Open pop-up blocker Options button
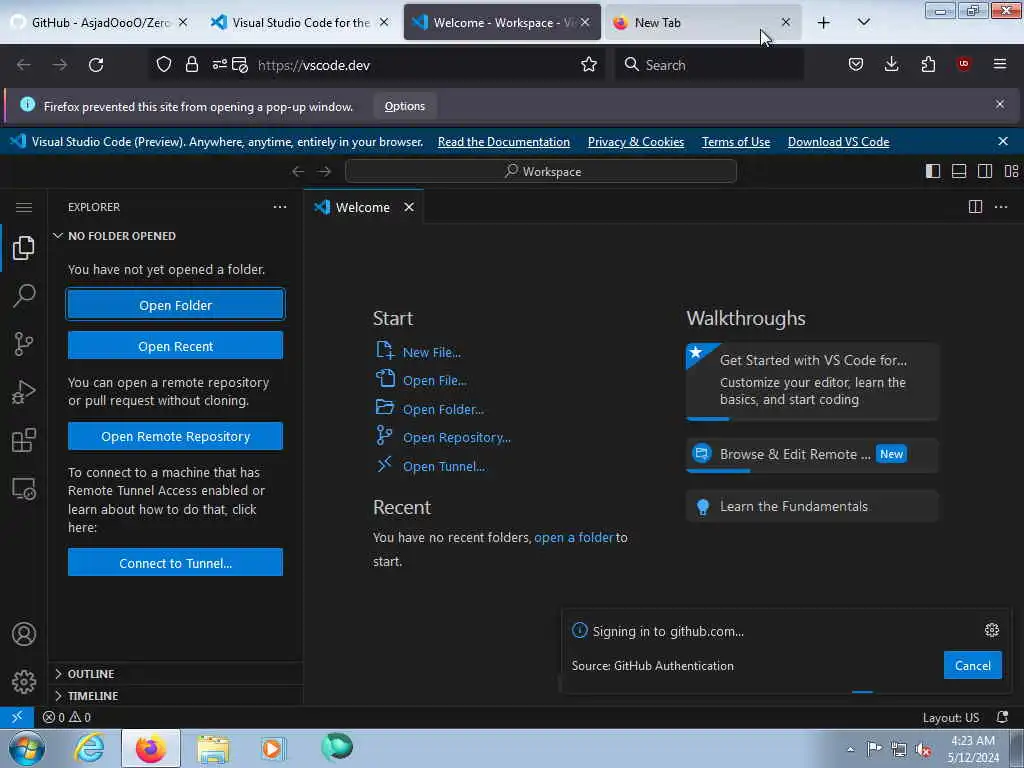 405,106
